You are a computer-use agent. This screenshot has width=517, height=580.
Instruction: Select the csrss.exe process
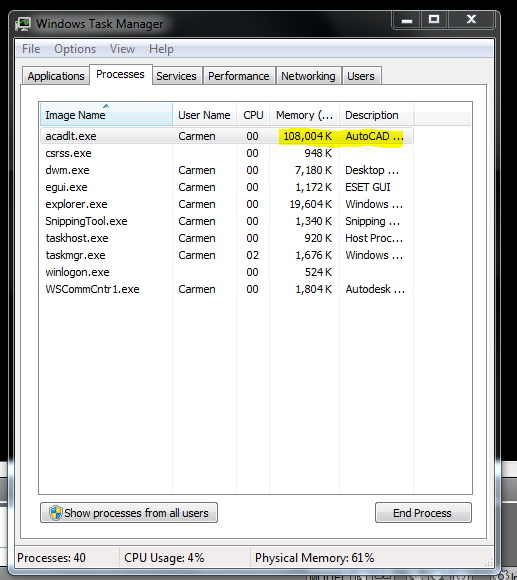227,153
